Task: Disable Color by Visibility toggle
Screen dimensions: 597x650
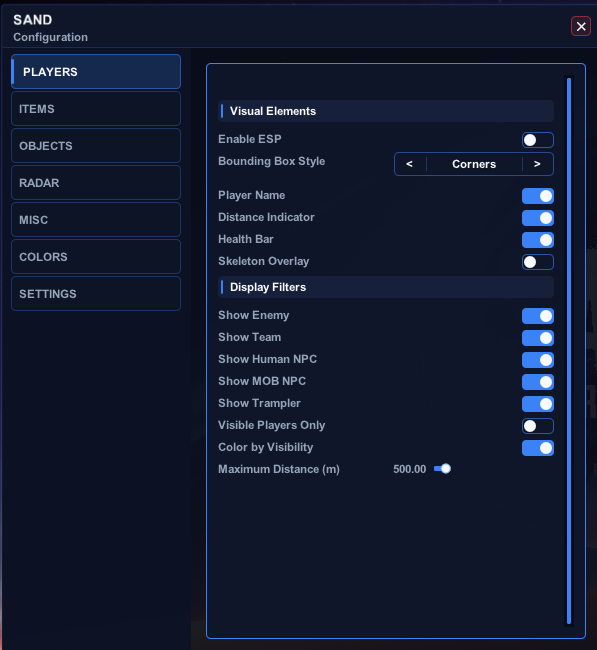Action: (537, 448)
